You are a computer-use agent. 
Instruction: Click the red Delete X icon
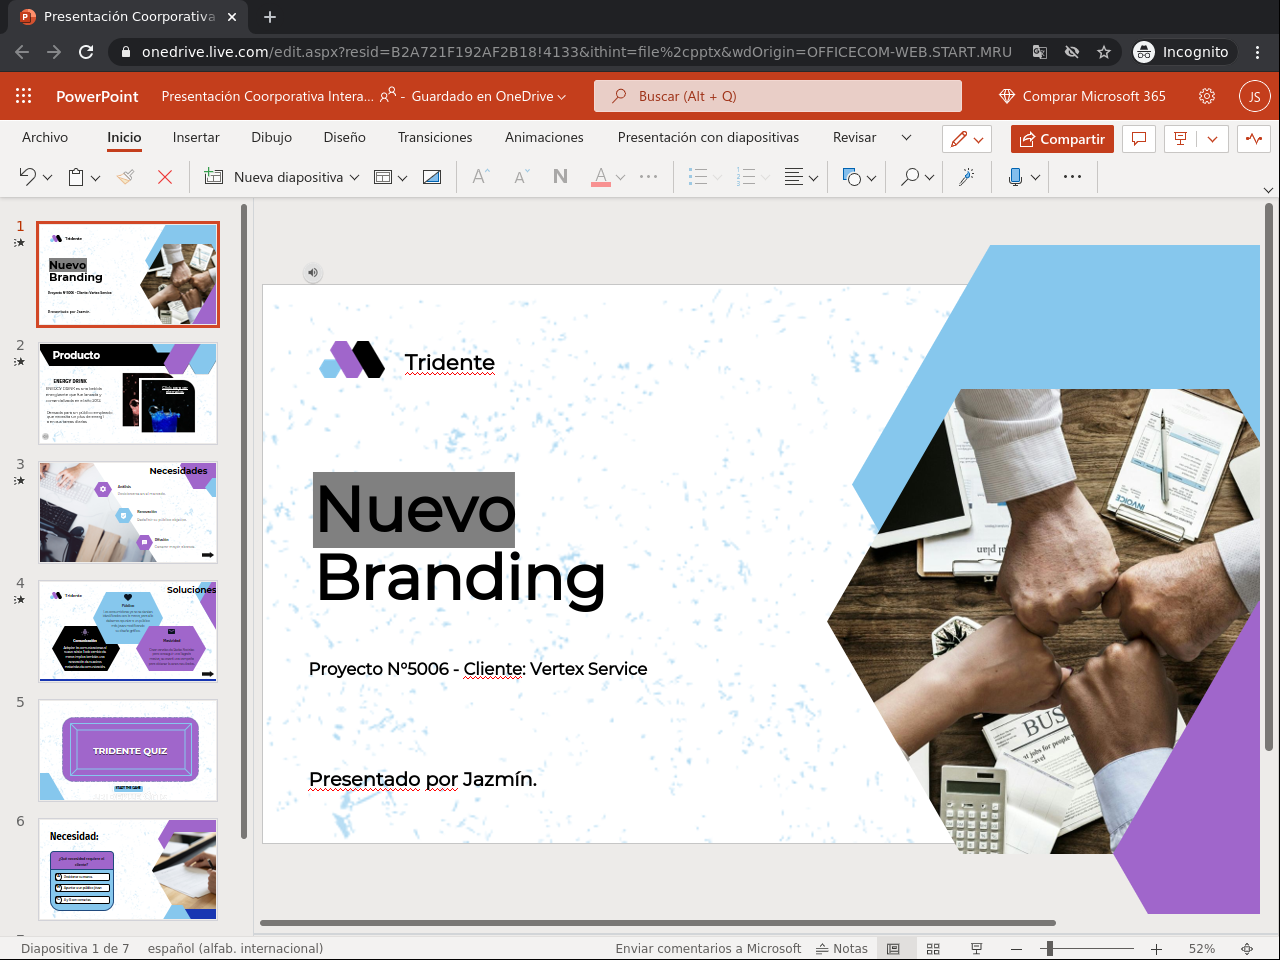click(165, 177)
